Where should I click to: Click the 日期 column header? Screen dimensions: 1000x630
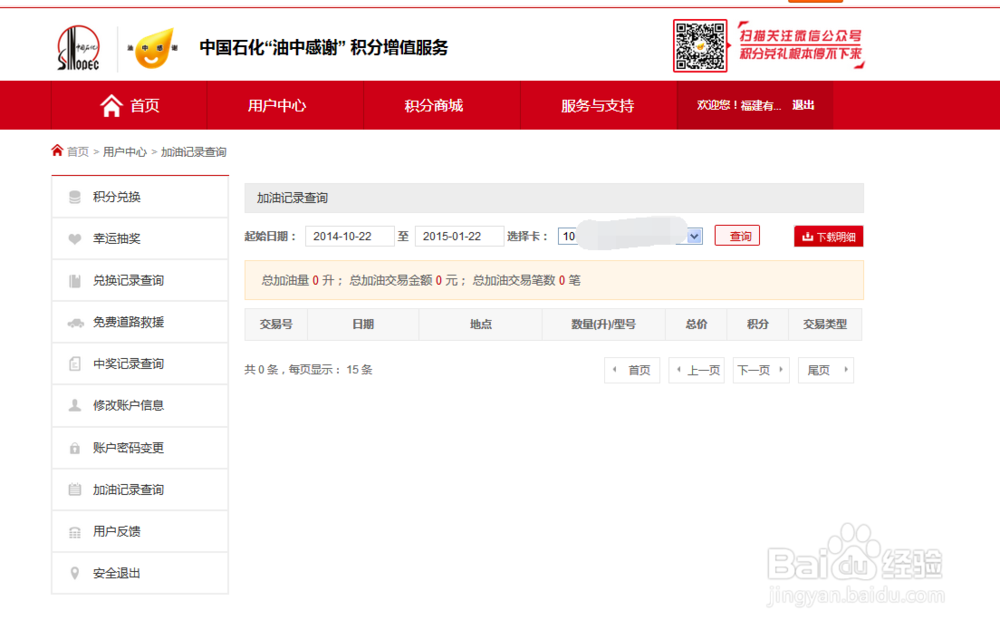363,324
